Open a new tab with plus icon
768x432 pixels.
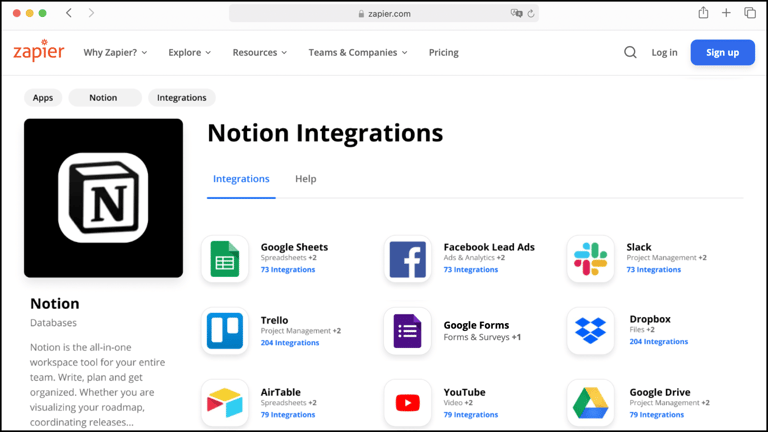(x=726, y=13)
